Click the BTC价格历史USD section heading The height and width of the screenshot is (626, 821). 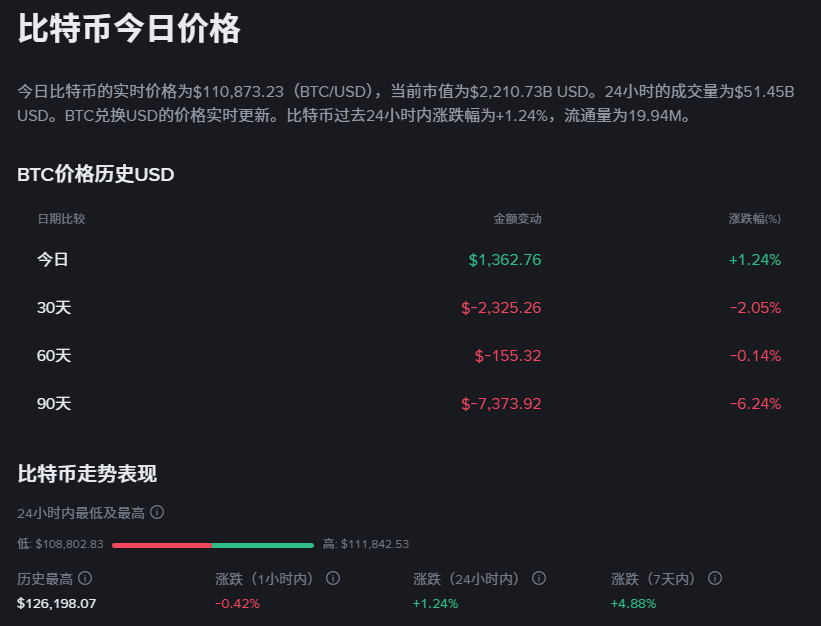(96, 175)
